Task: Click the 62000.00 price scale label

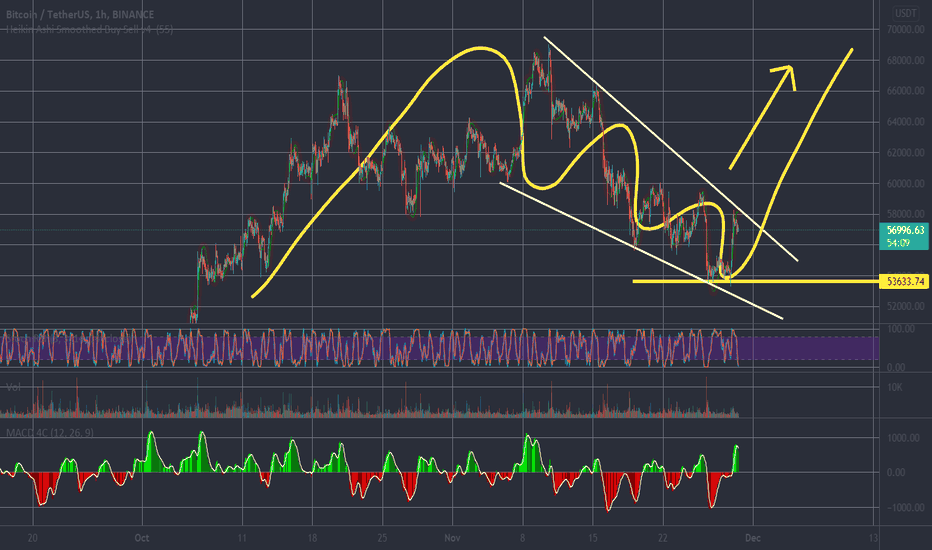Action: point(905,153)
